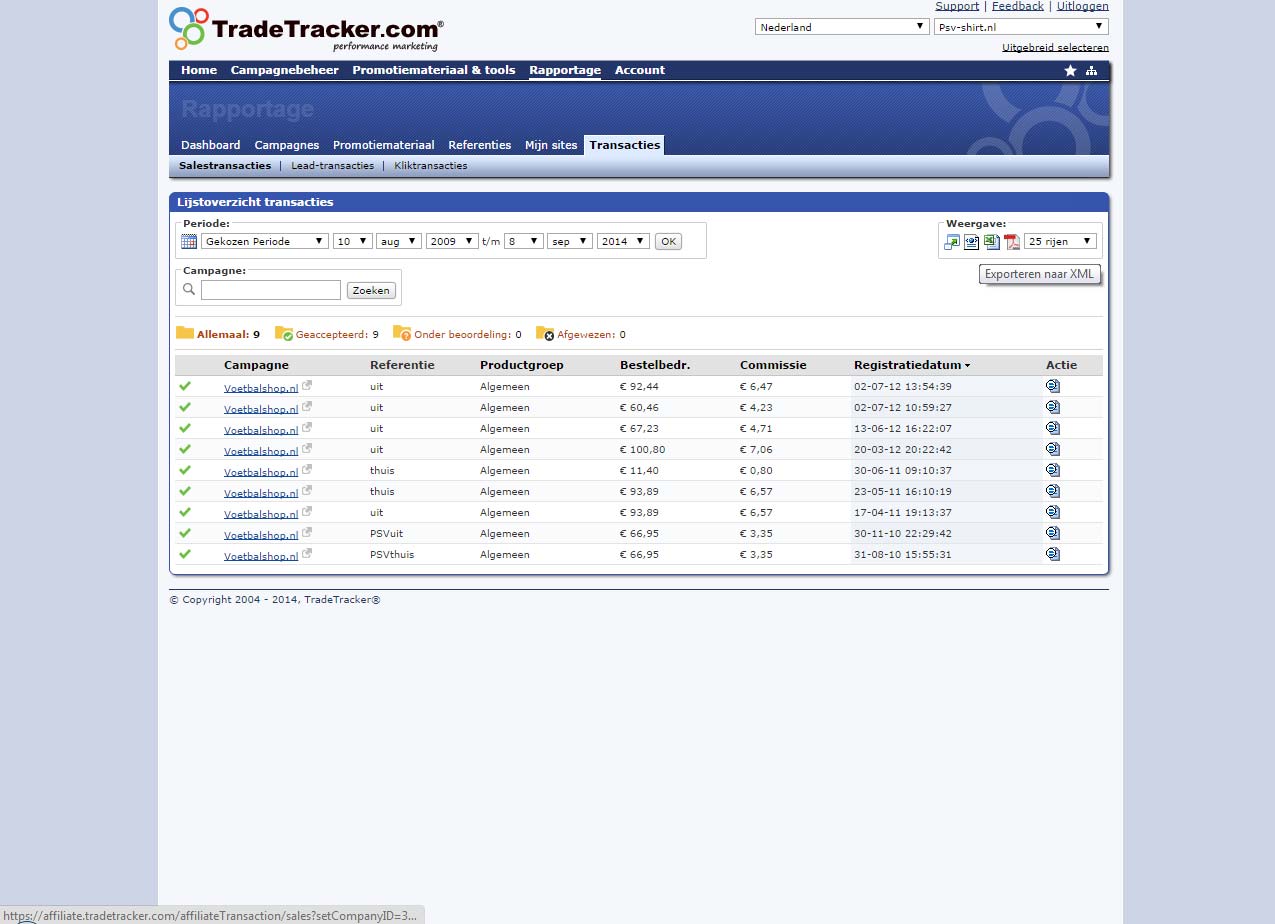Switch to the Campagnes tab
Screen dimensions: 1275x924
click(x=287, y=145)
